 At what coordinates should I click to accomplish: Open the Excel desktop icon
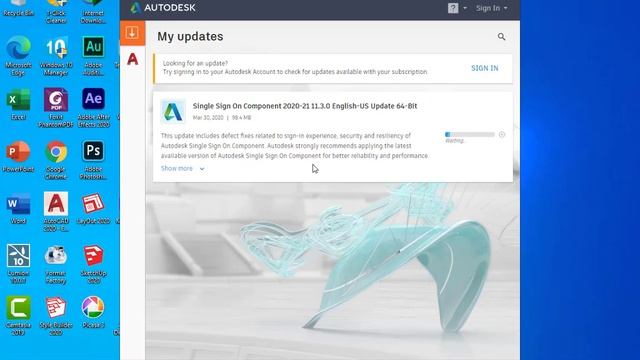pyautogui.click(x=18, y=104)
